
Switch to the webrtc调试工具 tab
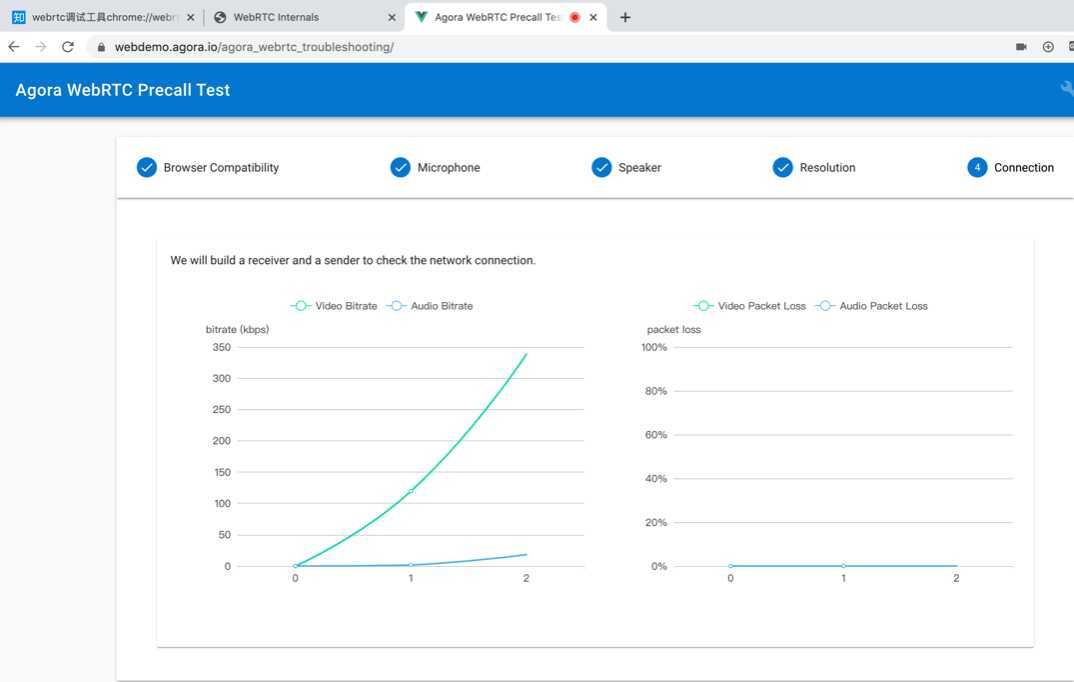point(103,17)
